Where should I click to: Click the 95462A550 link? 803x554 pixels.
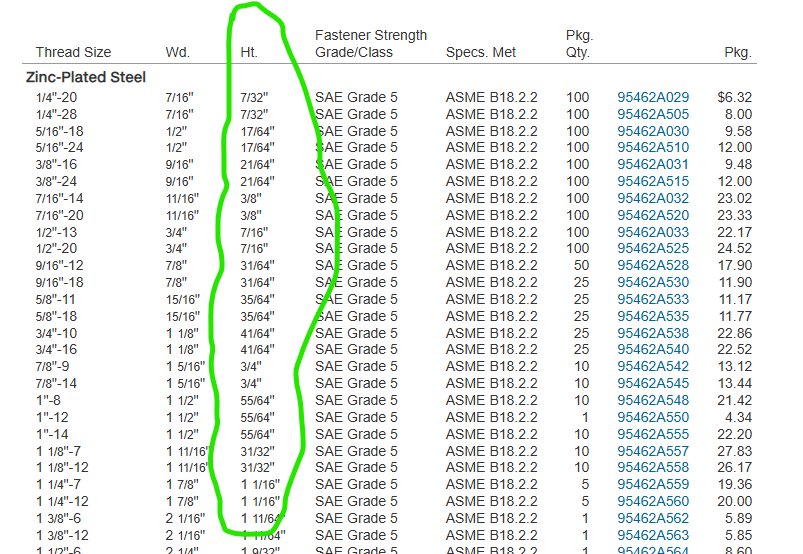coord(653,417)
